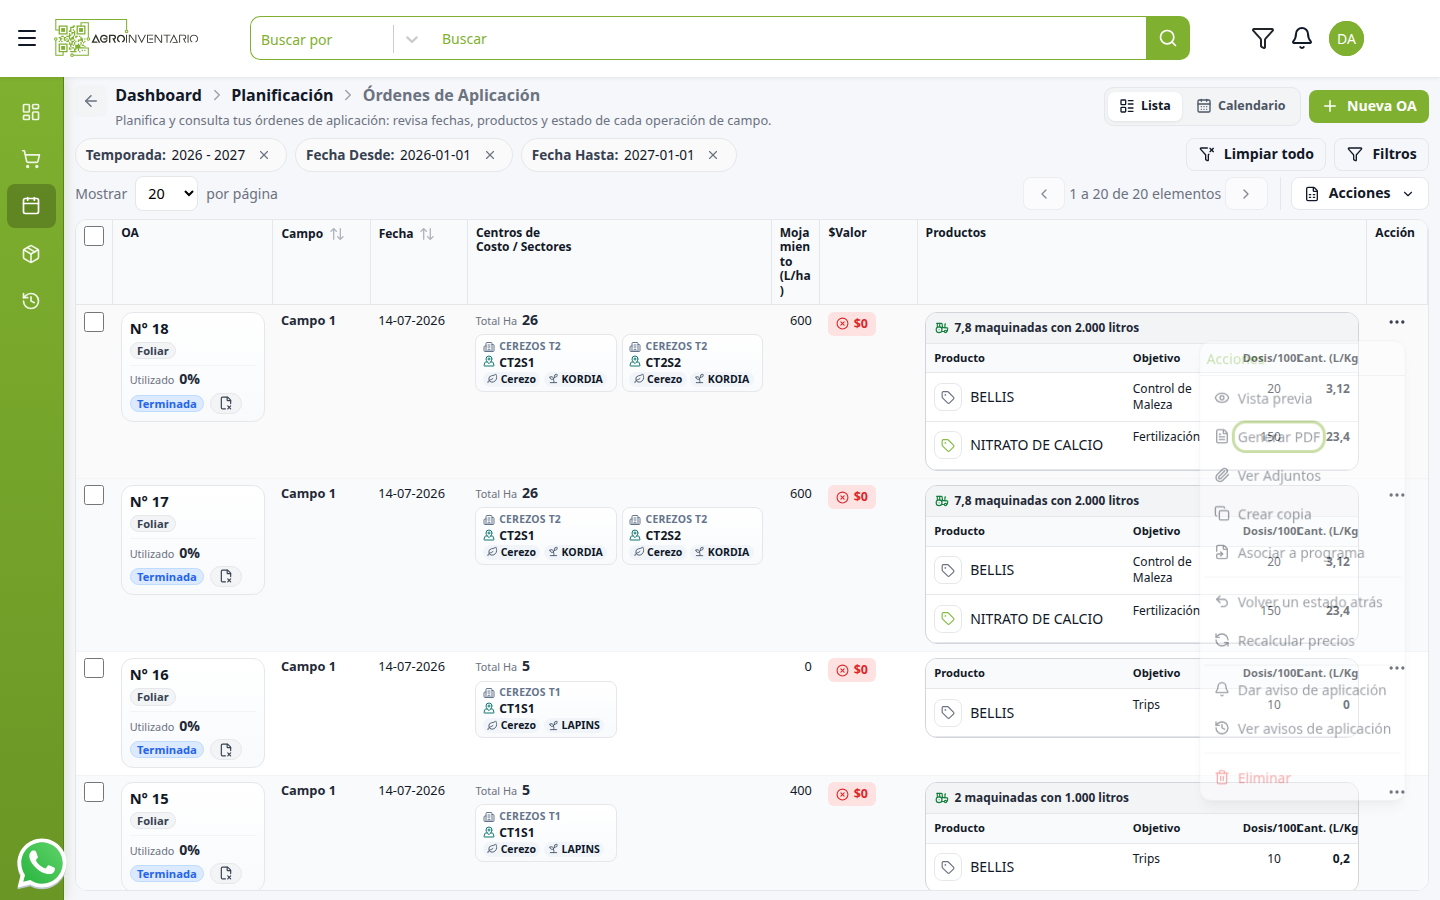
Task: Open the shopping cart sidebar icon
Action: (31, 159)
